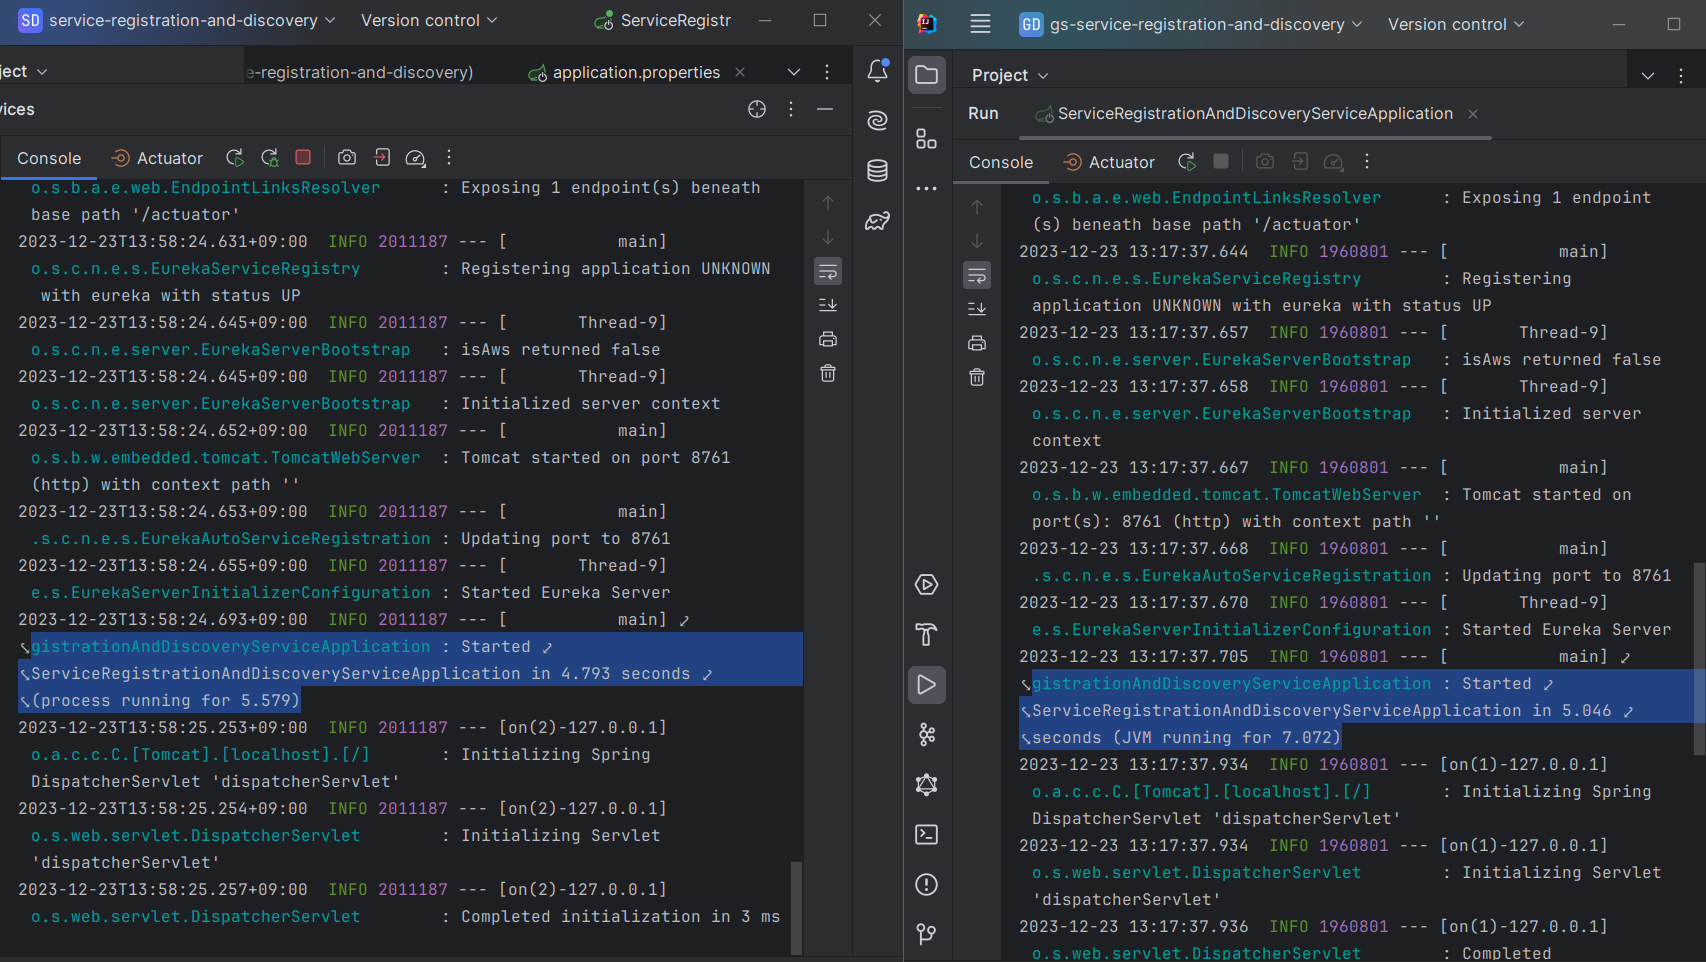Select Actuator tab in right Run panel
1706x962 pixels.
click(x=1109, y=162)
